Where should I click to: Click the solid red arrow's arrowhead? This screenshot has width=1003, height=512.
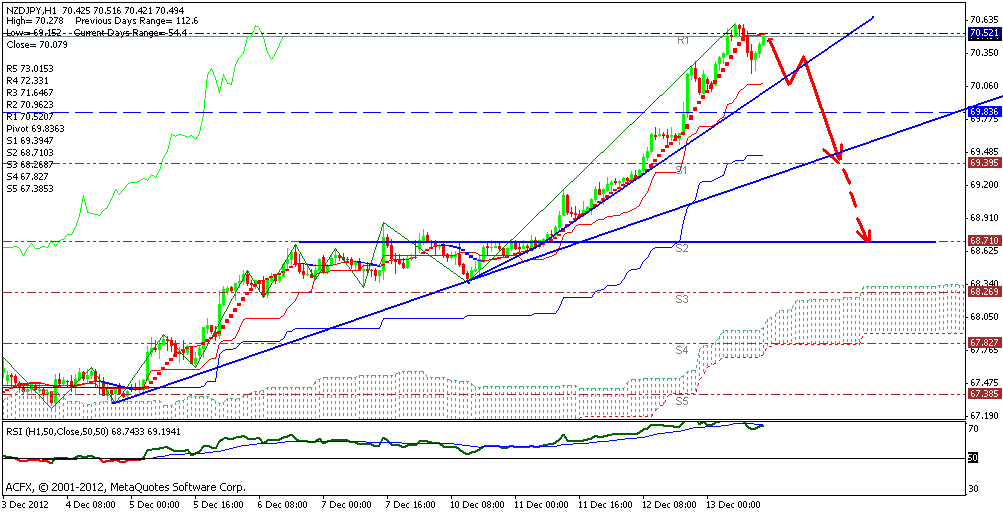coord(840,155)
